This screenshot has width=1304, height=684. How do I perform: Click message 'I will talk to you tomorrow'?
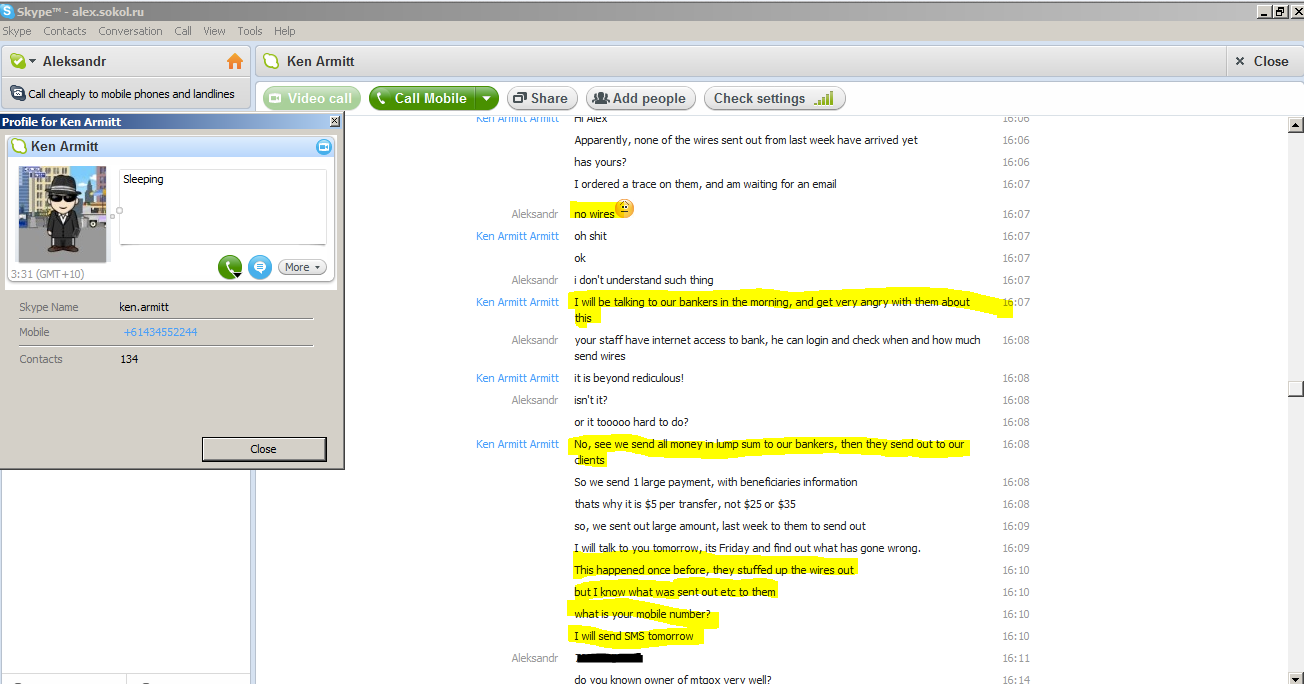pos(747,548)
